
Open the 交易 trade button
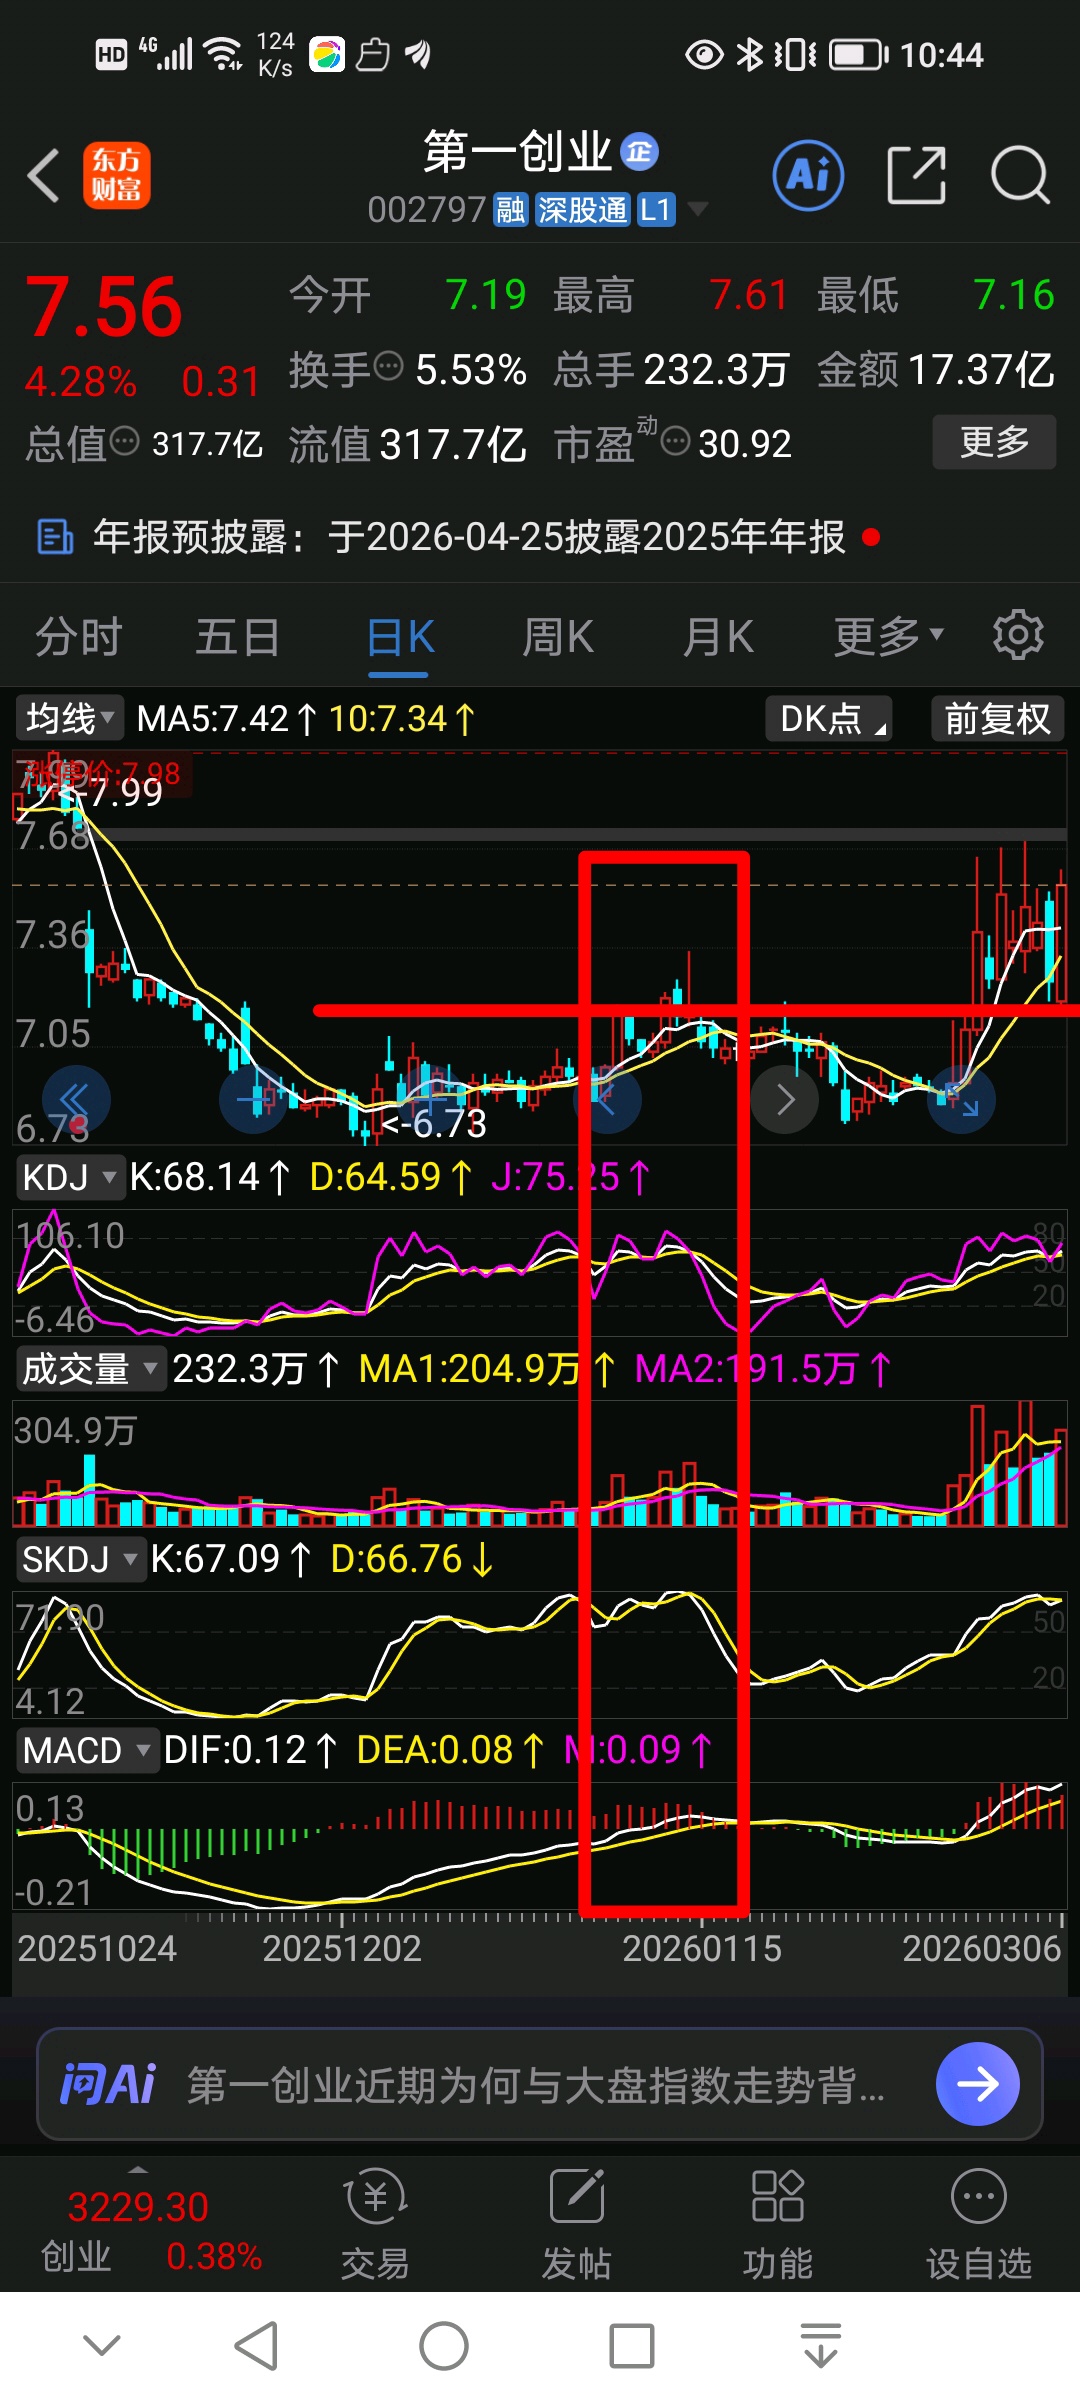[x=375, y=2226]
